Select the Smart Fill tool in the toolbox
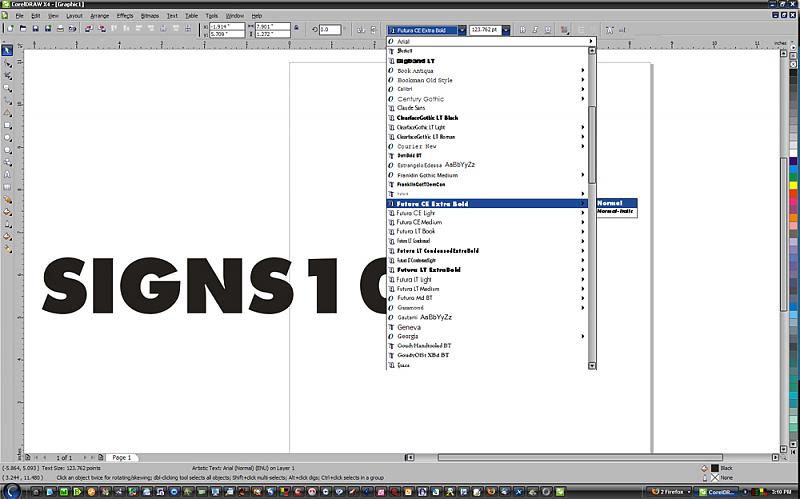This screenshot has width=800, height=499. [7, 113]
